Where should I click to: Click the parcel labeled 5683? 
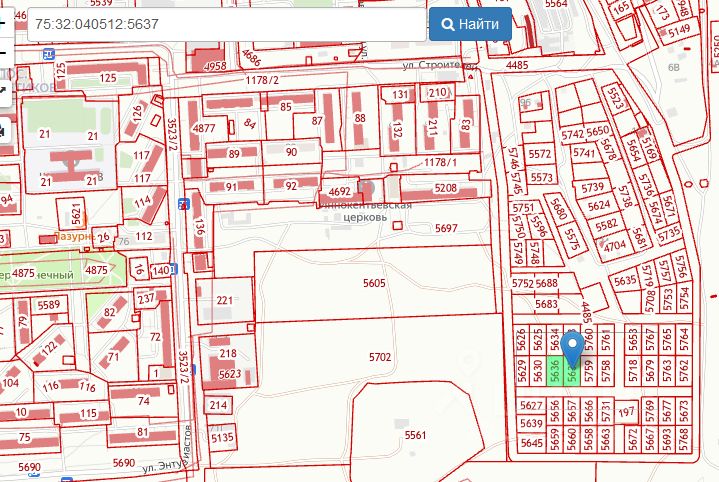[546, 304]
